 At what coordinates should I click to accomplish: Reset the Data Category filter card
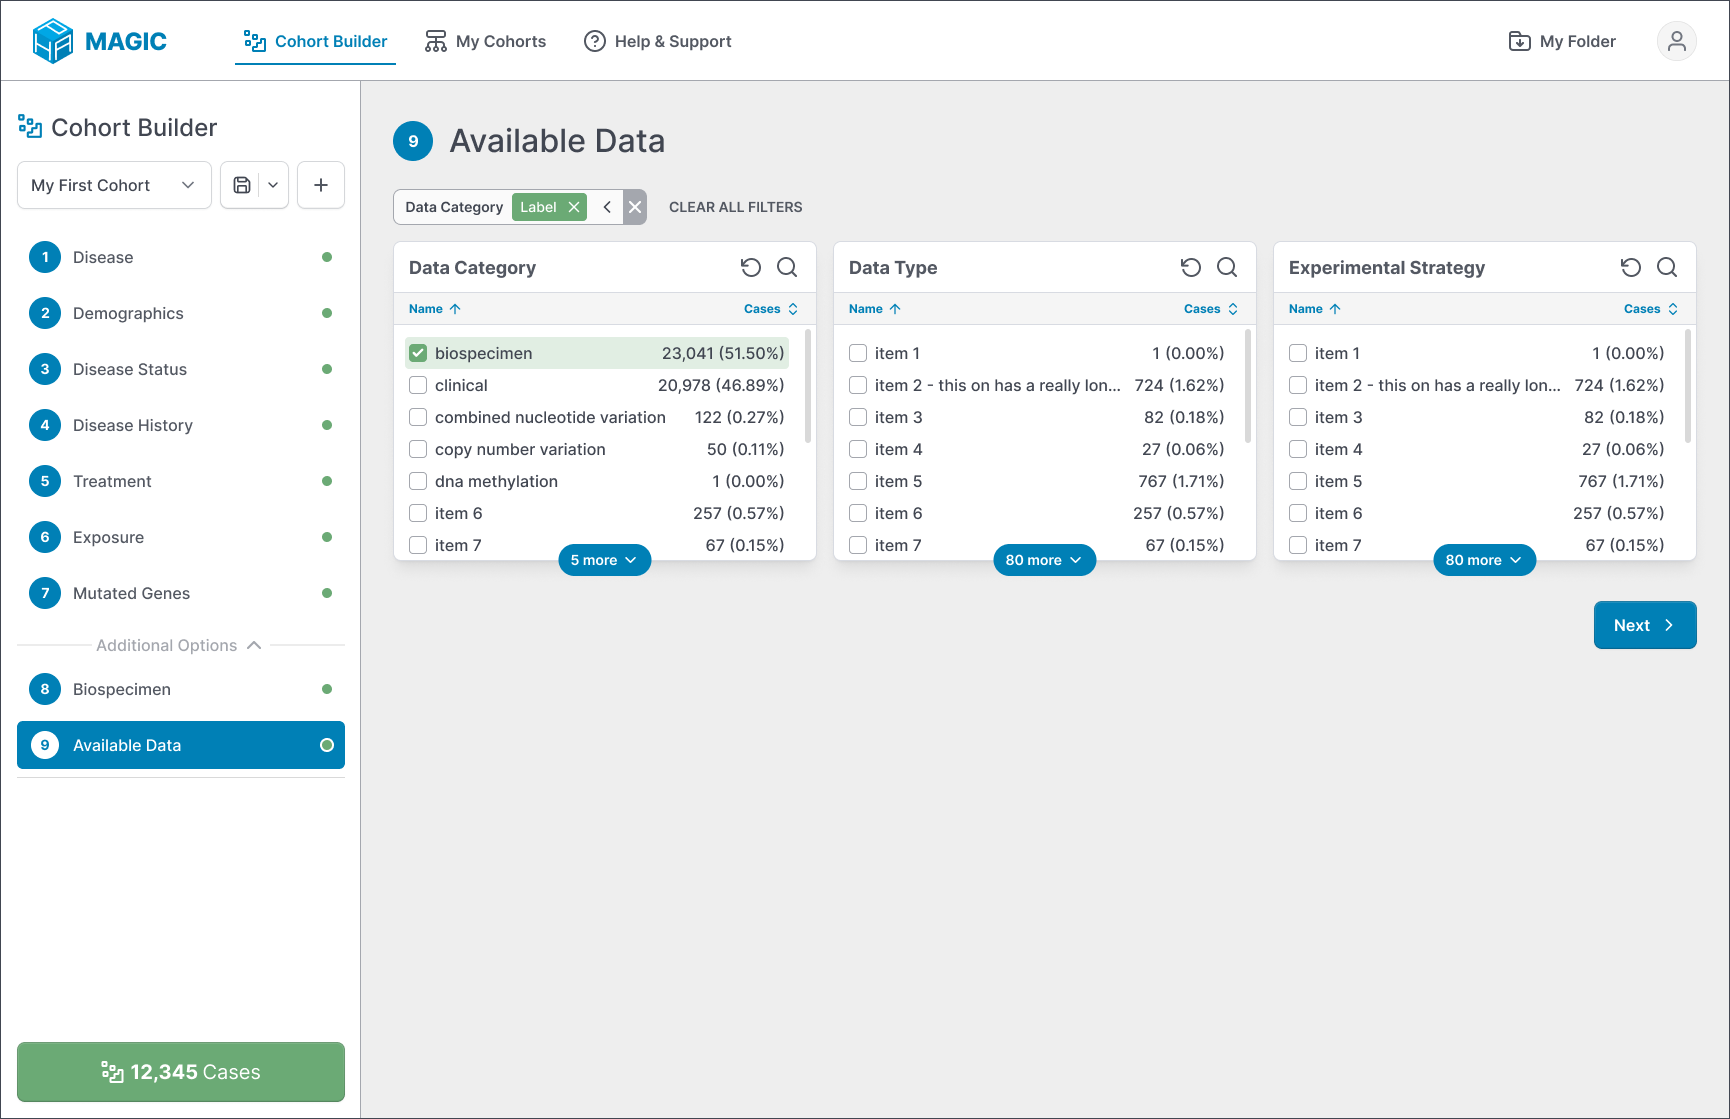(x=751, y=267)
